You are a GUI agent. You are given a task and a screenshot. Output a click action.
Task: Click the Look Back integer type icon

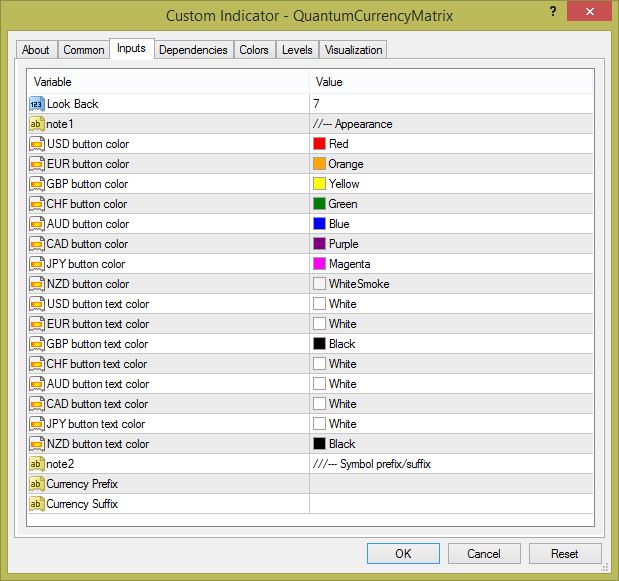click(x=37, y=104)
